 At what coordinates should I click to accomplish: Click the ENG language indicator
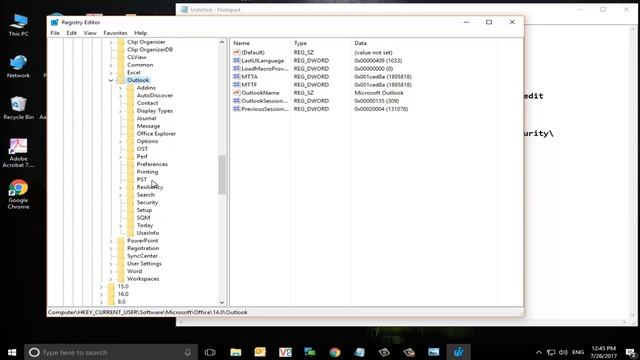point(578,352)
